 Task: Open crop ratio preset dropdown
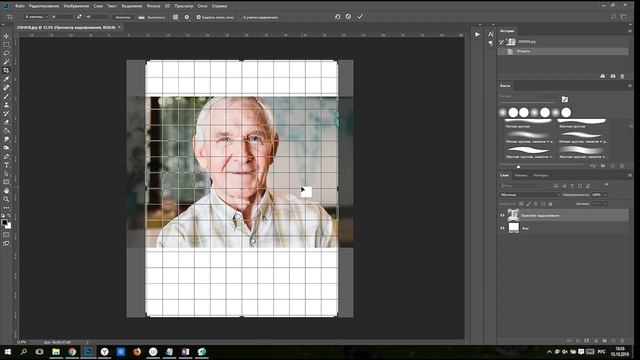(36, 17)
